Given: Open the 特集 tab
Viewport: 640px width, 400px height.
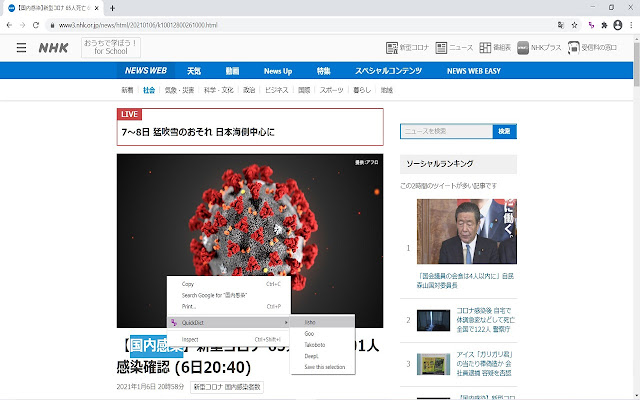Looking at the screenshot, I should 323,71.
